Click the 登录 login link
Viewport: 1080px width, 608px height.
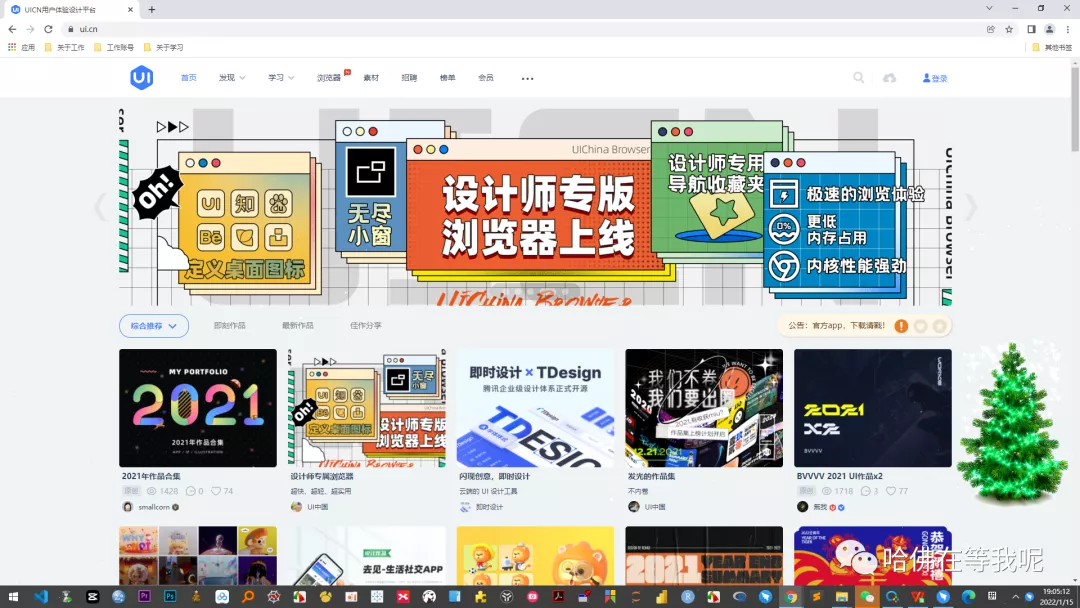[935, 78]
